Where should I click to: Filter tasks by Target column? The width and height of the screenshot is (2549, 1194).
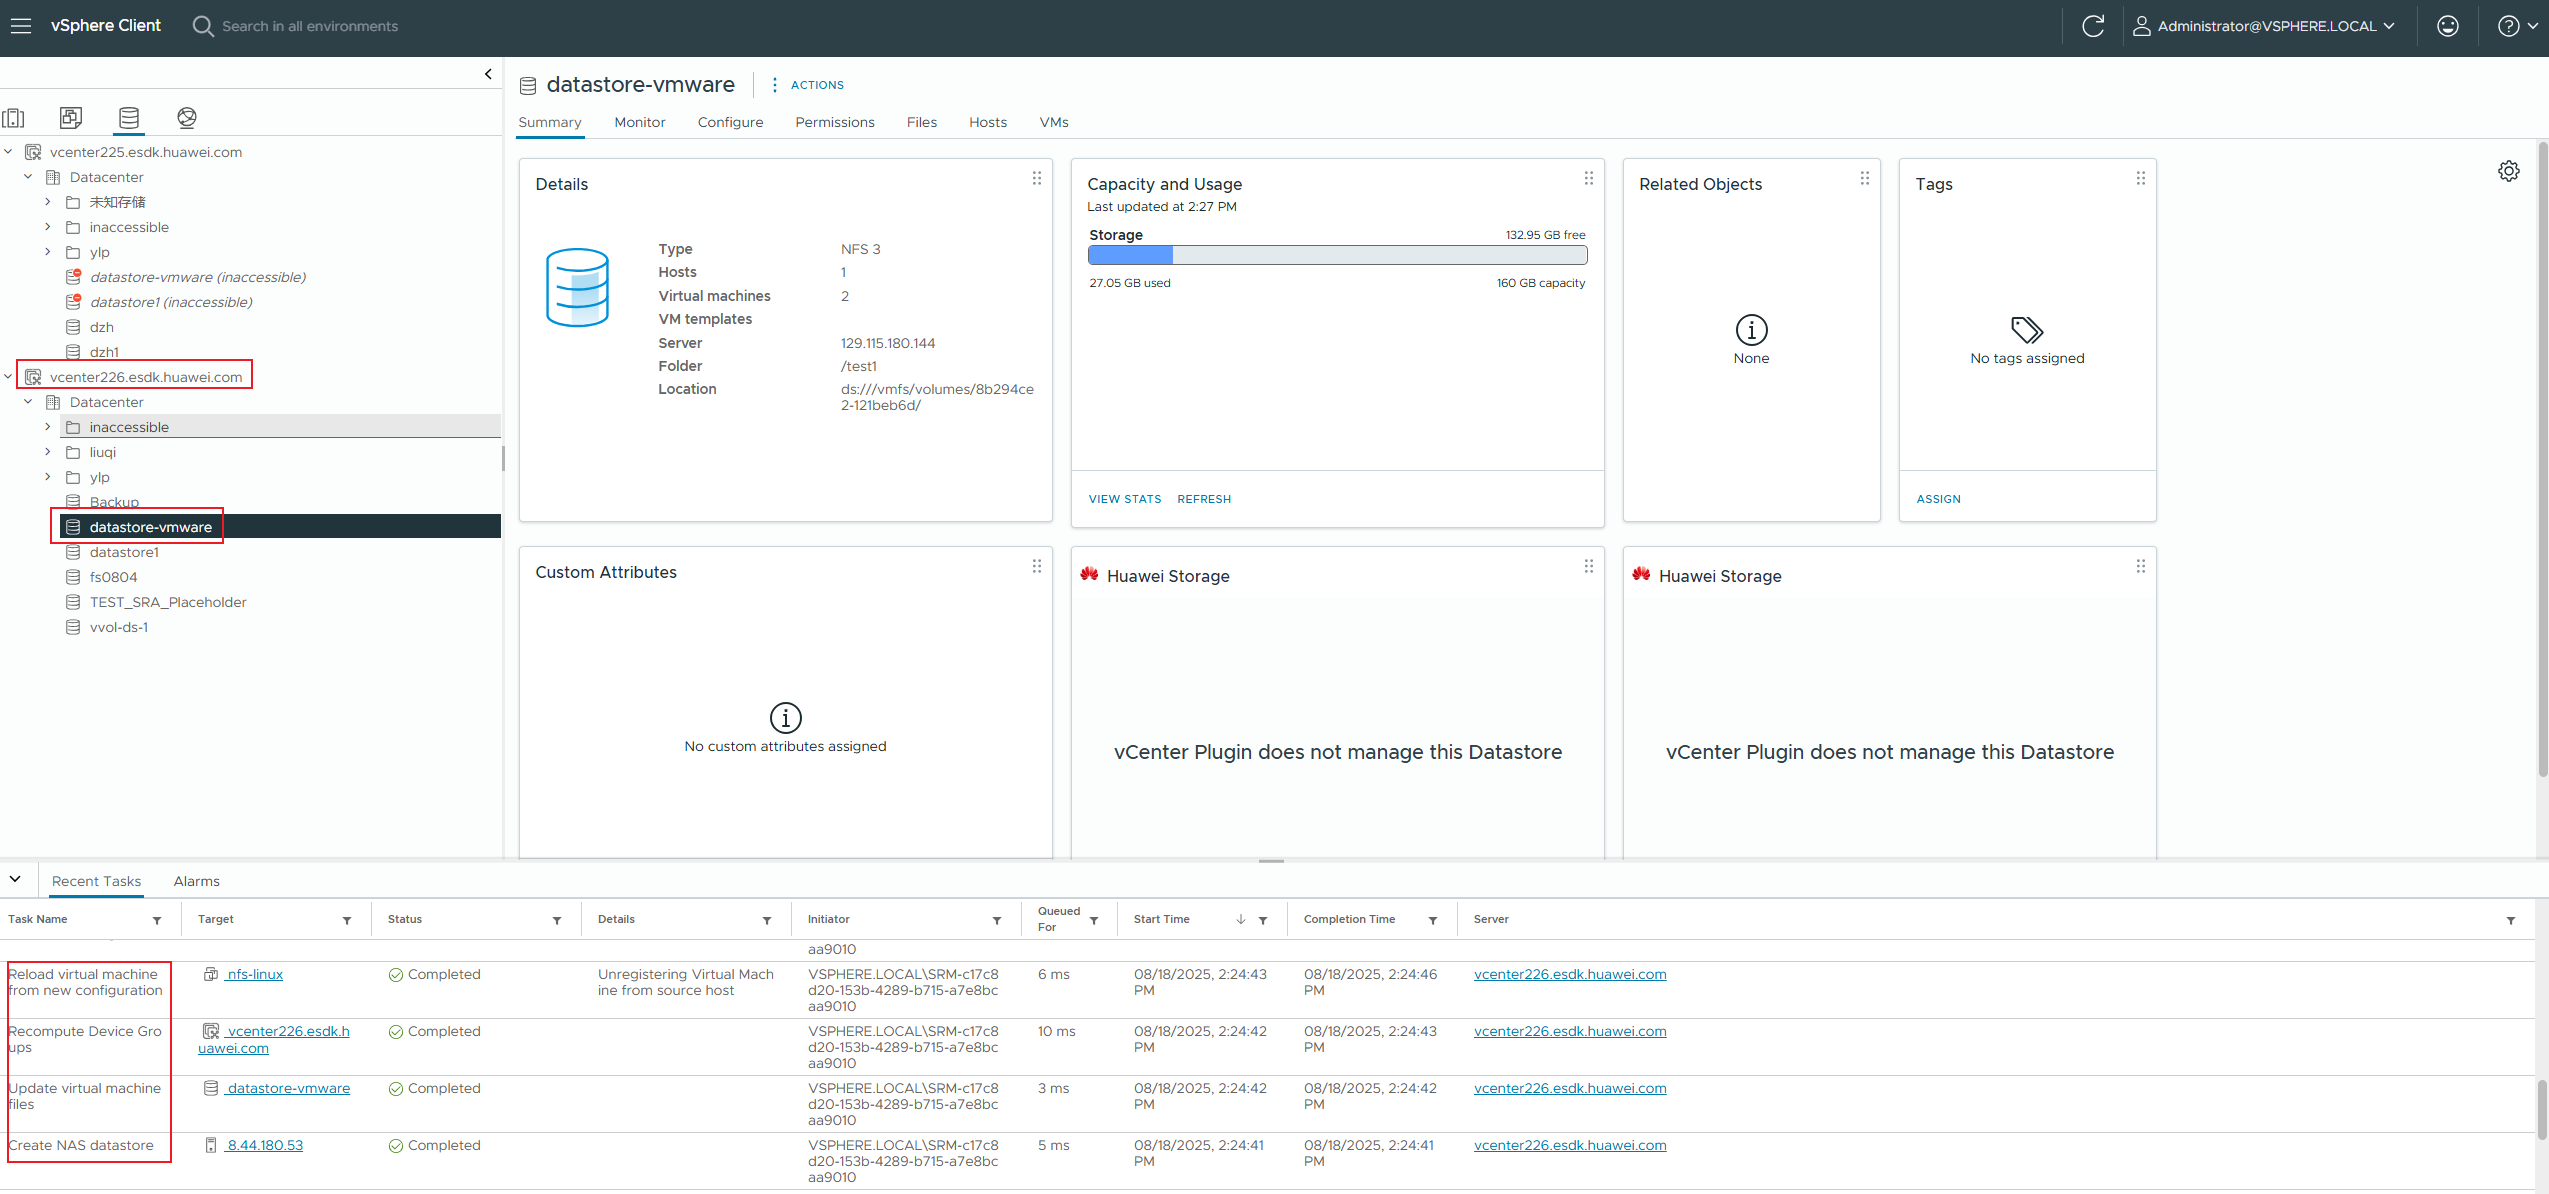click(x=347, y=920)
